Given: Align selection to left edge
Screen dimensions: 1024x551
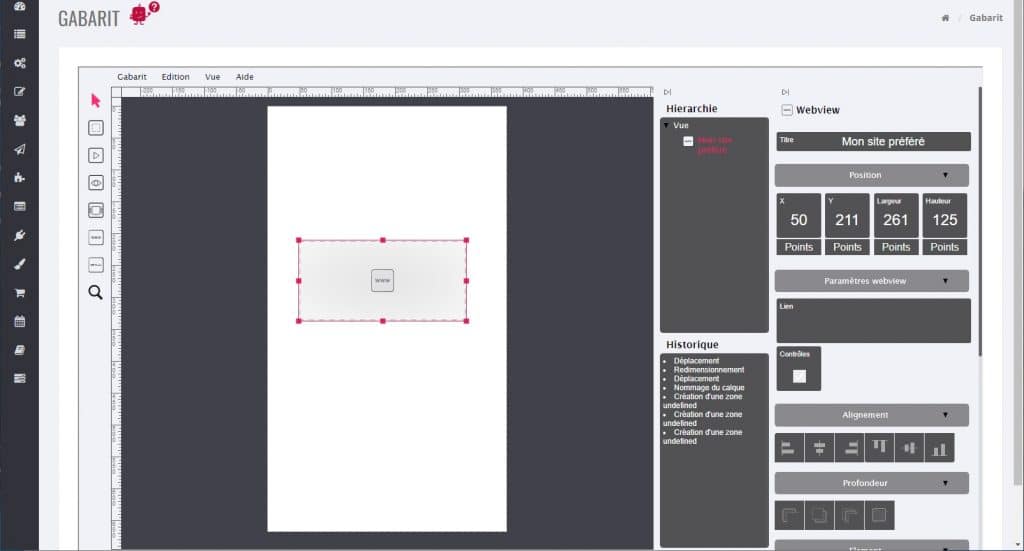Looking at the screenshot, I should (x=788, y=448).
